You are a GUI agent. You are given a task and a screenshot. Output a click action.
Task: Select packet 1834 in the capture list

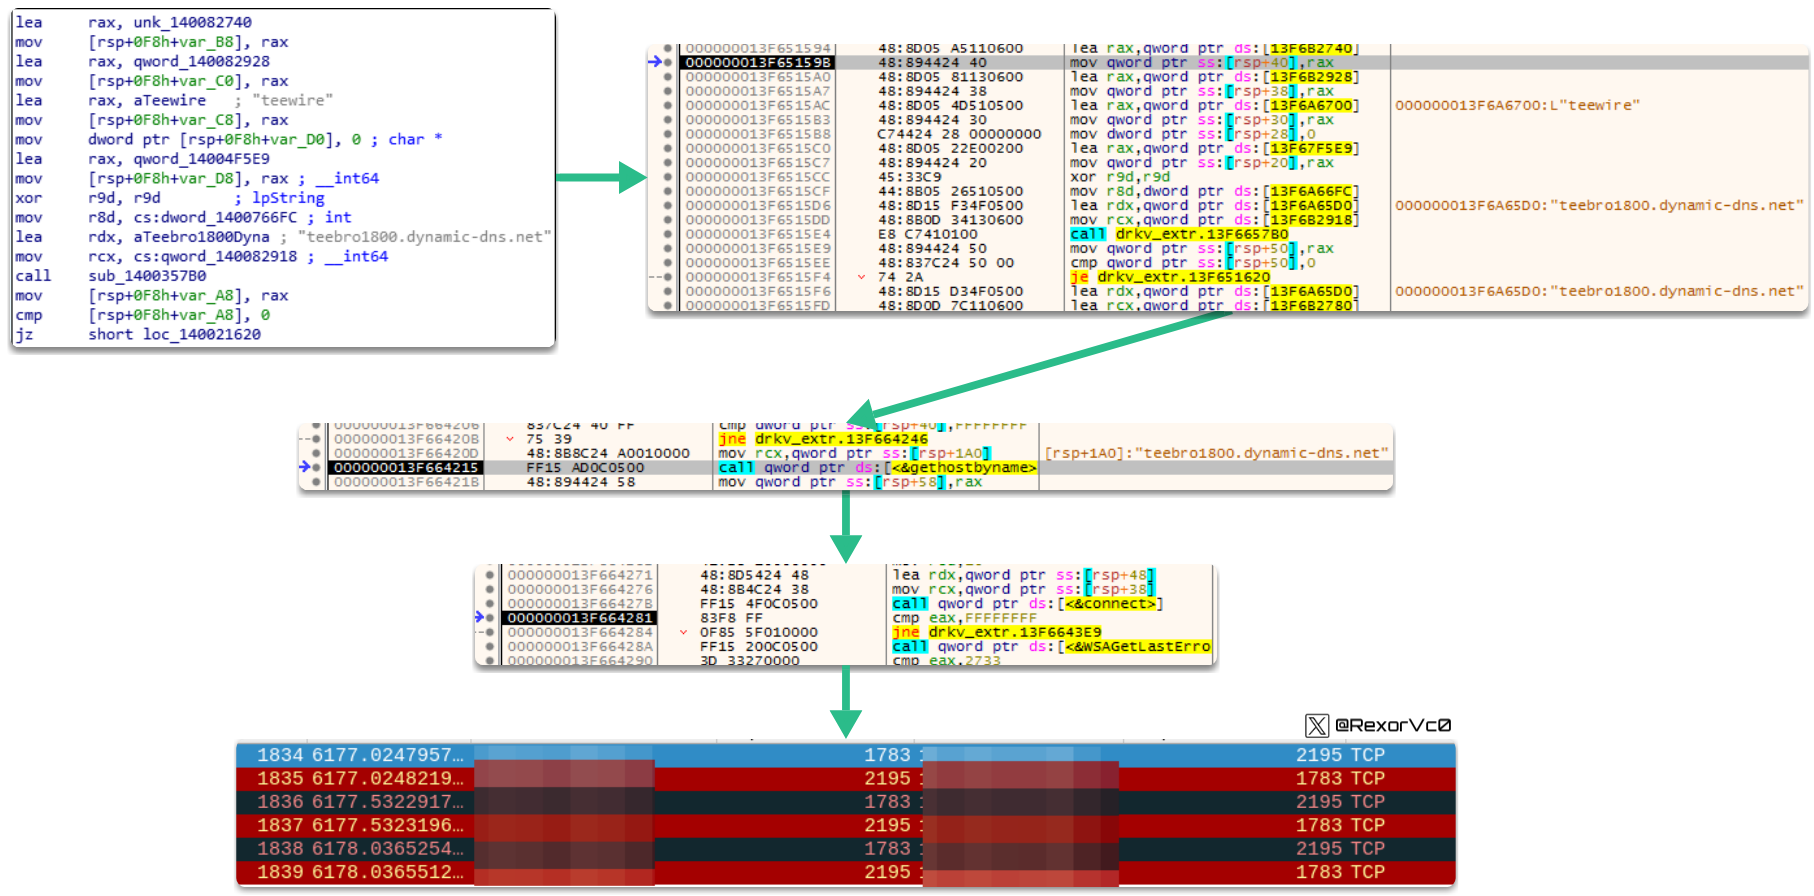click(846, 755)
